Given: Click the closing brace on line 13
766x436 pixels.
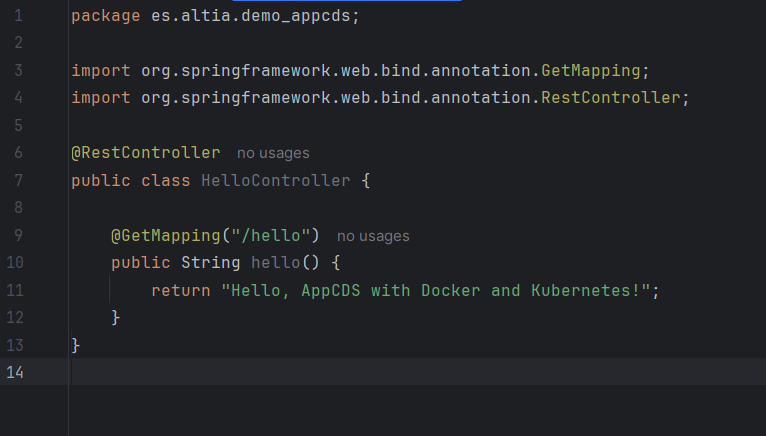Looking at the screenshot, I should pos(76,345).
